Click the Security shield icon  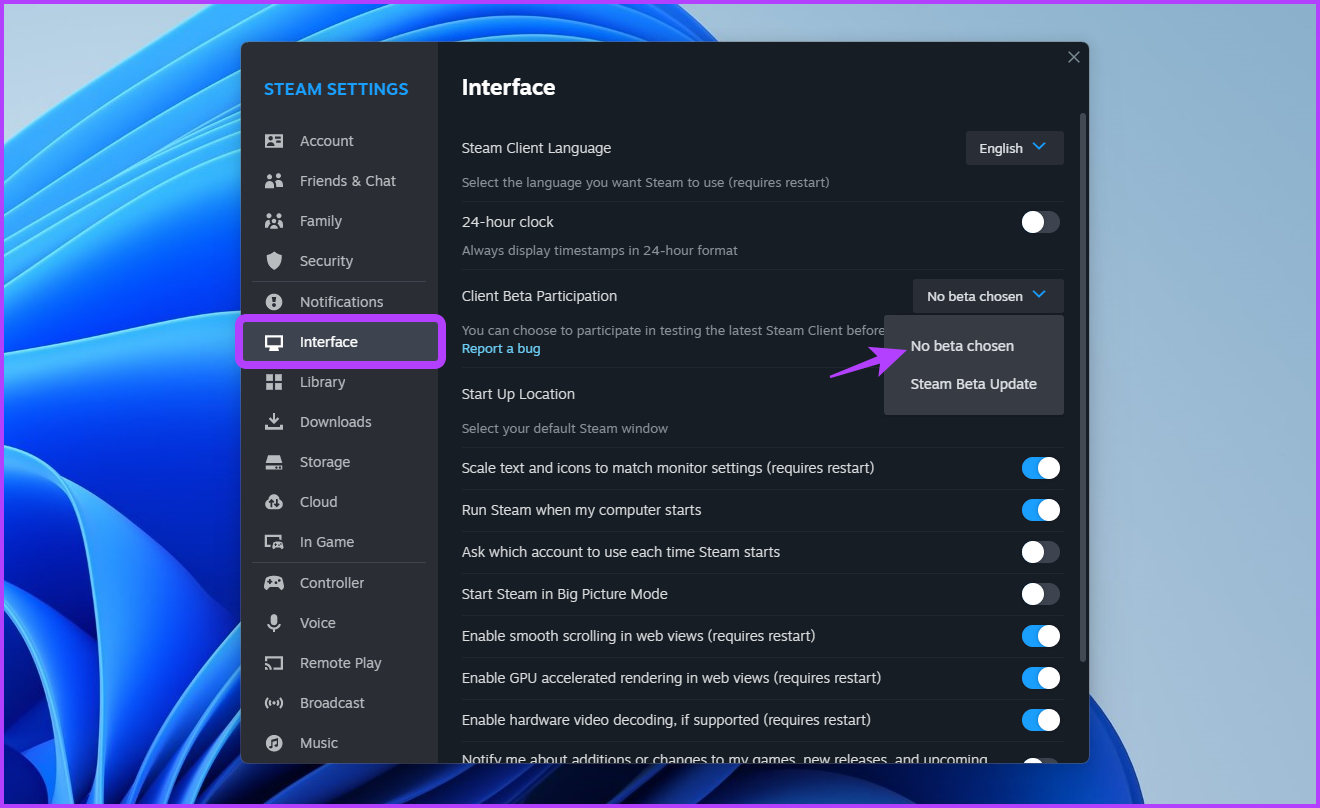point(274,261)
